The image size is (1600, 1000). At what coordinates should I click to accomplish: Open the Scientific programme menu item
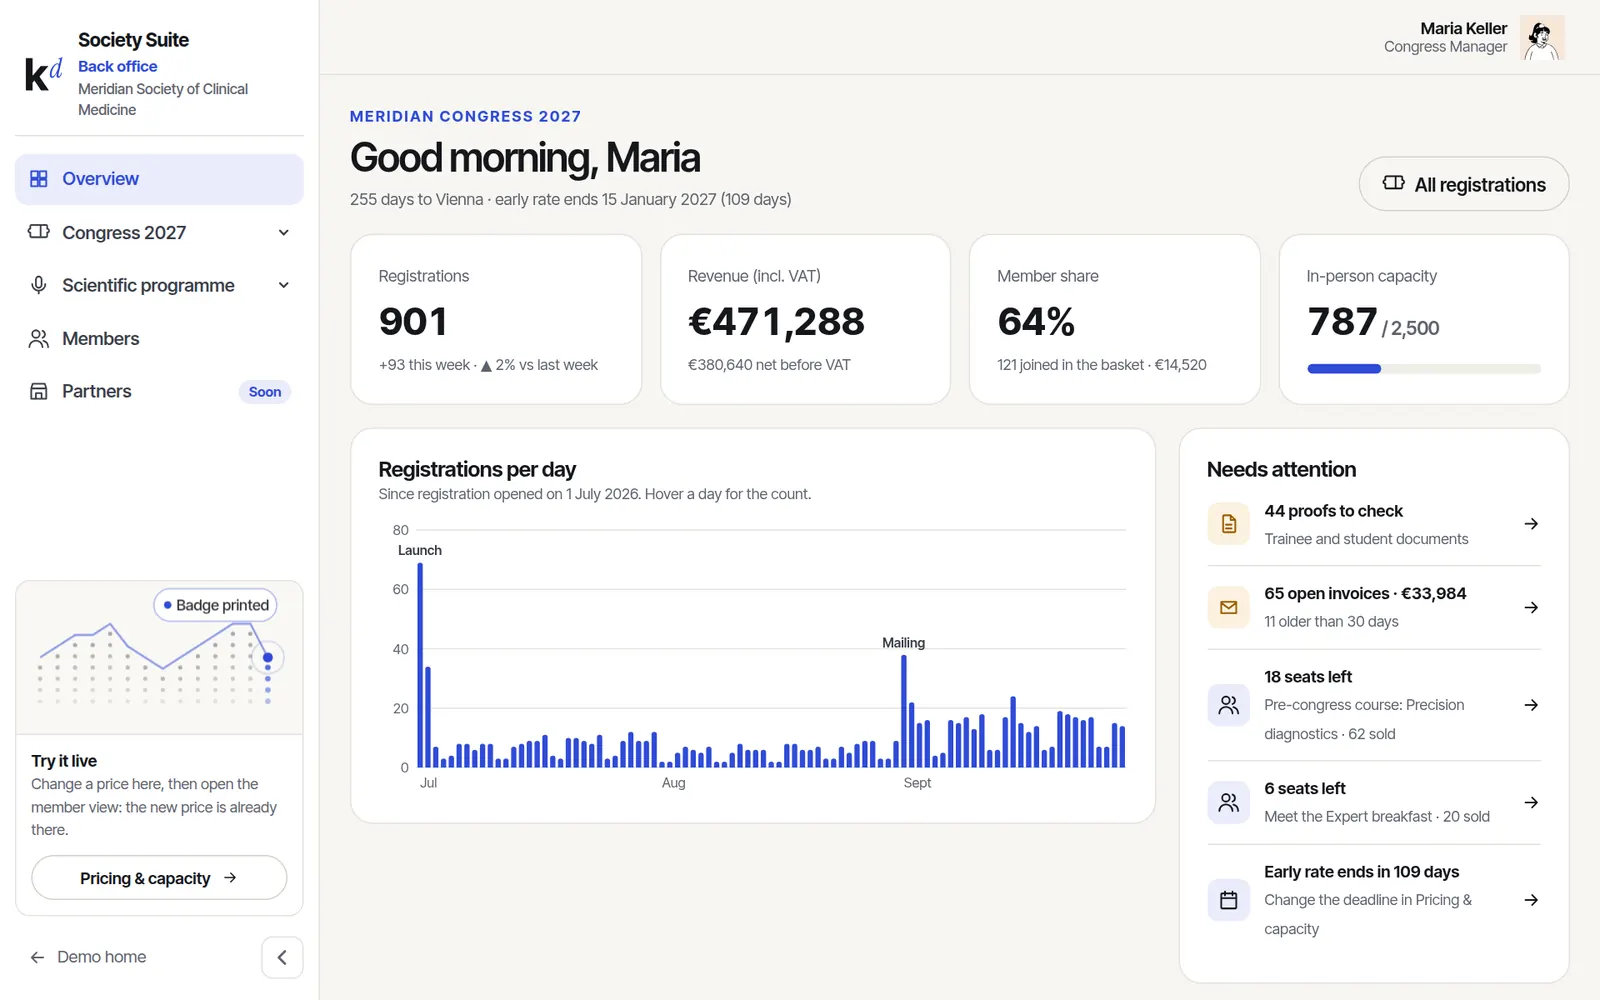159,285
